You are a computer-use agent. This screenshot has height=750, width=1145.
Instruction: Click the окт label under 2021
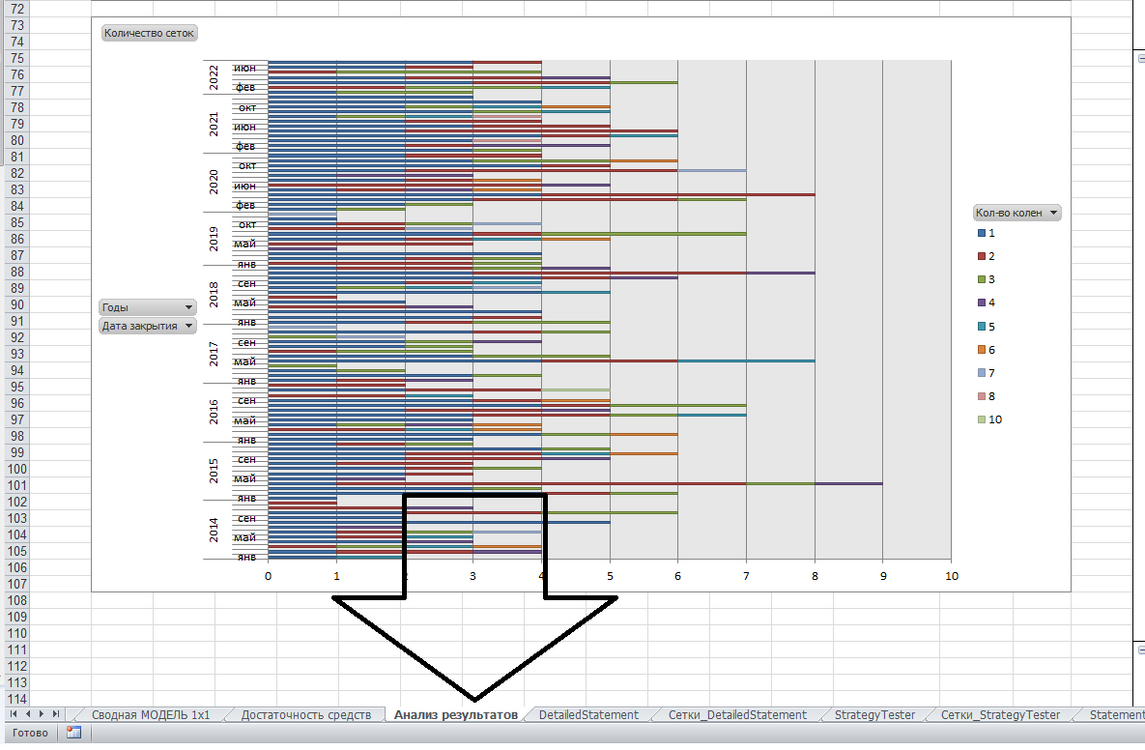(x=248, y=107)
